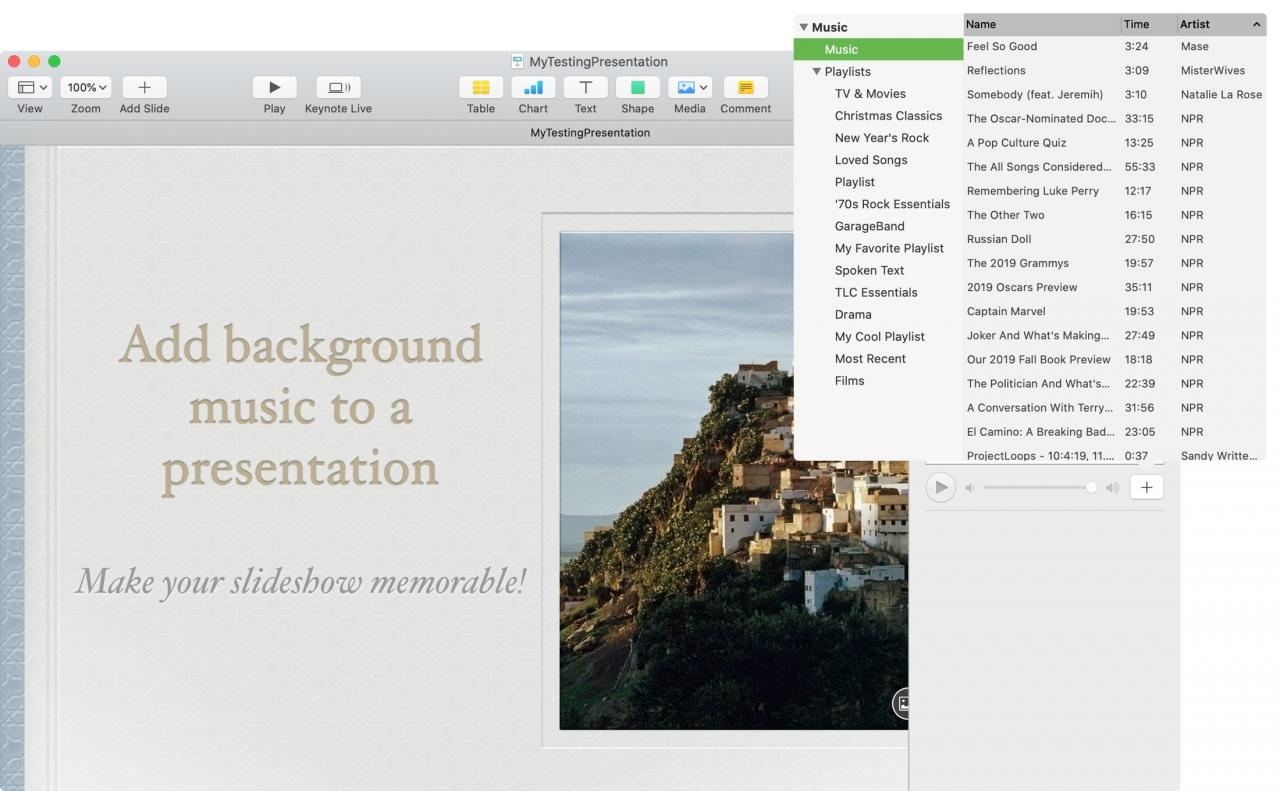Click the Keynote document title icon
The height and width of the screenshot is (791, 1280).
pyautogui.click(x=517, y=61)
